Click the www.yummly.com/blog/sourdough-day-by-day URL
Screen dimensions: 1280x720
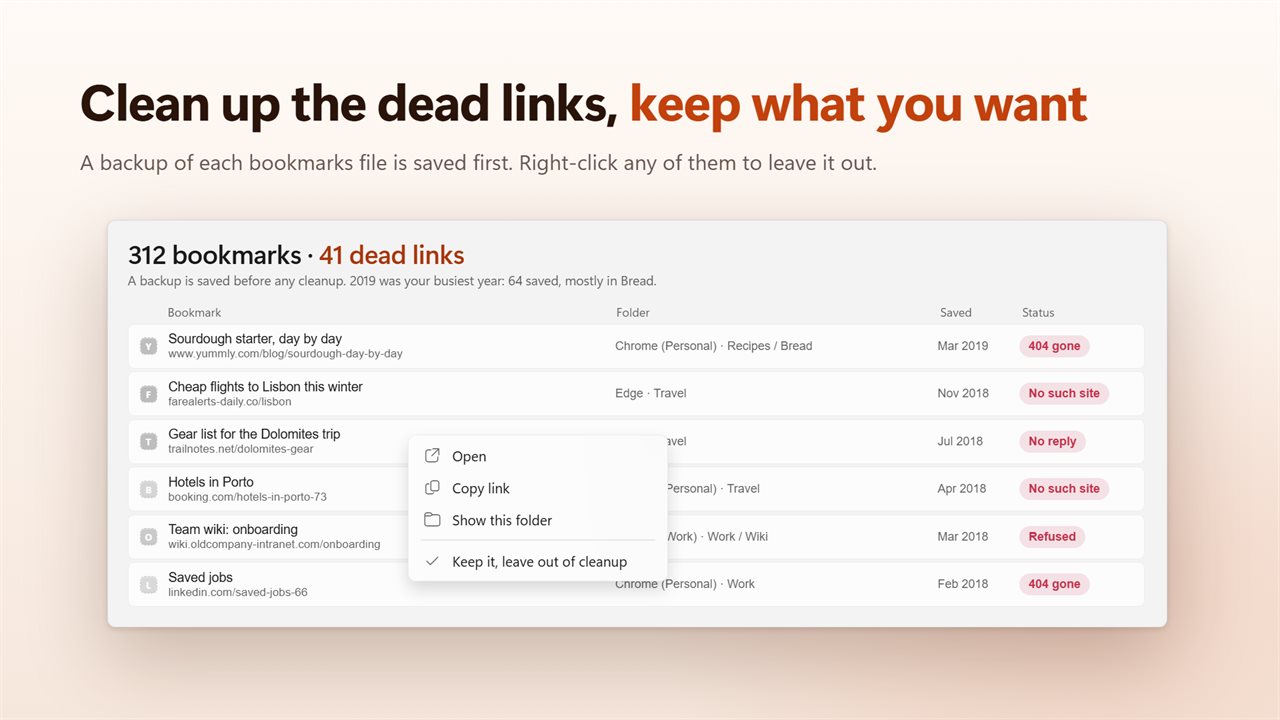pos(285,354)
